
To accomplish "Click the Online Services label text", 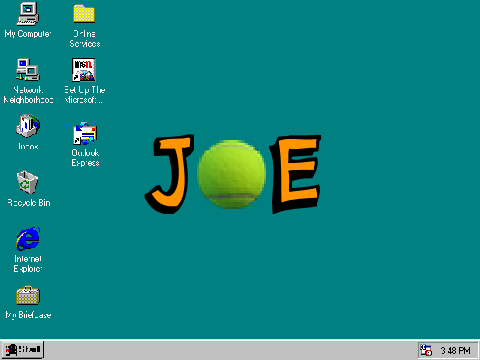I will tap(85, 39).
